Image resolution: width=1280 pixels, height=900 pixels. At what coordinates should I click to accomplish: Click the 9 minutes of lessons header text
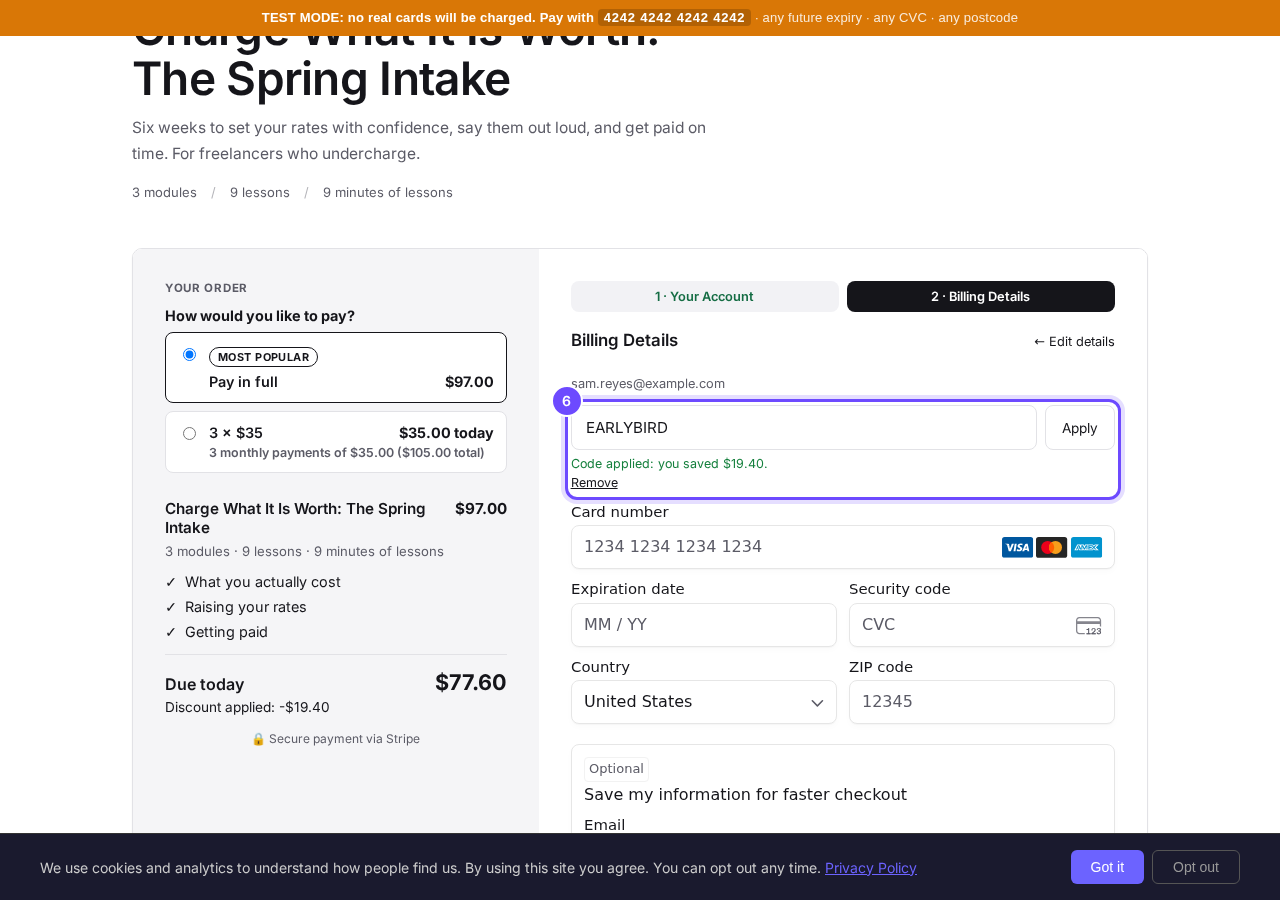pos(388,192)
